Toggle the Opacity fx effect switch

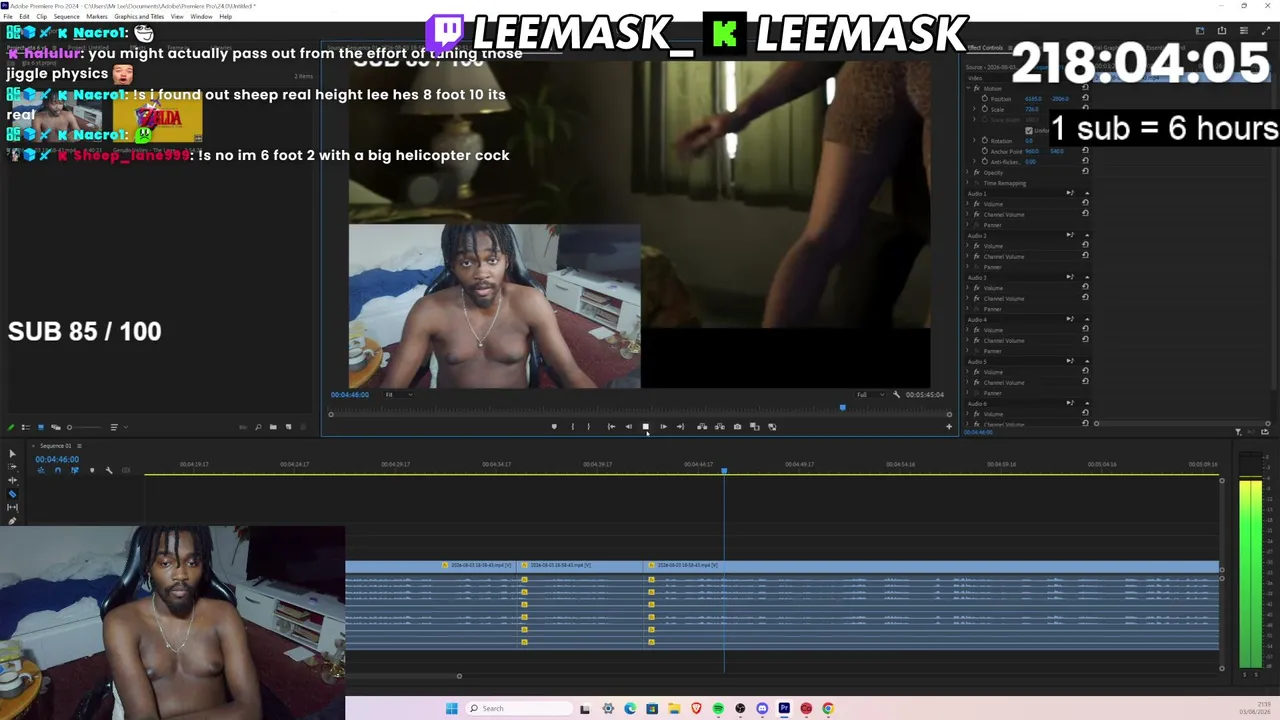pyautogui.click(x=977, y=172)
